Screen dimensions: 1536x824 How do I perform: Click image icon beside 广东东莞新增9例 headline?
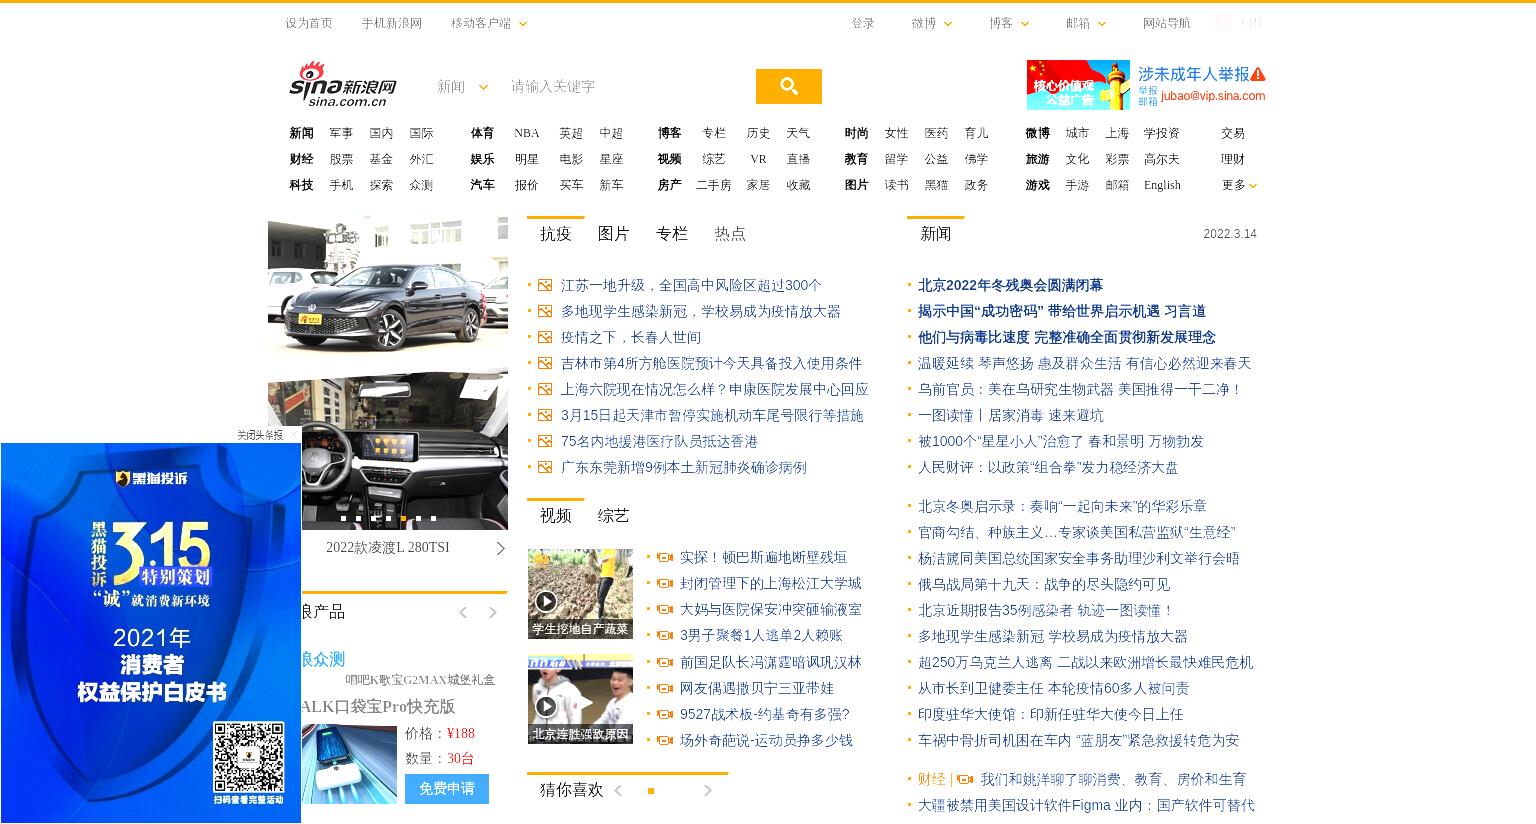[x=545, y=467]
